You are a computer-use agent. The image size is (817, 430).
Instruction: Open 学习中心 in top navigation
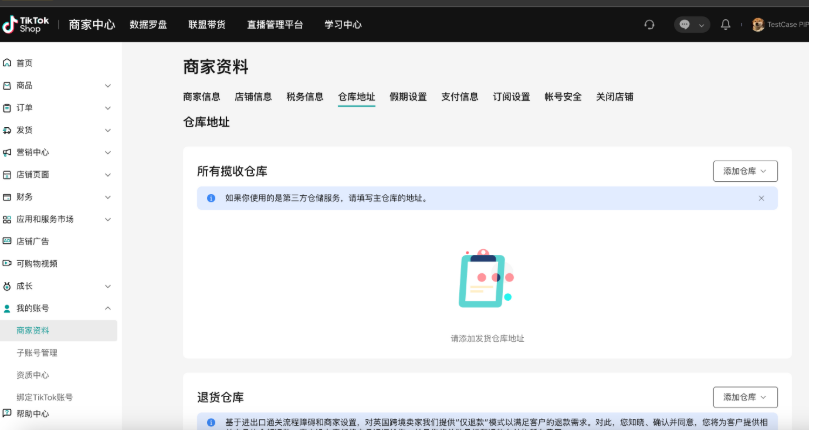tap(343, 24)
